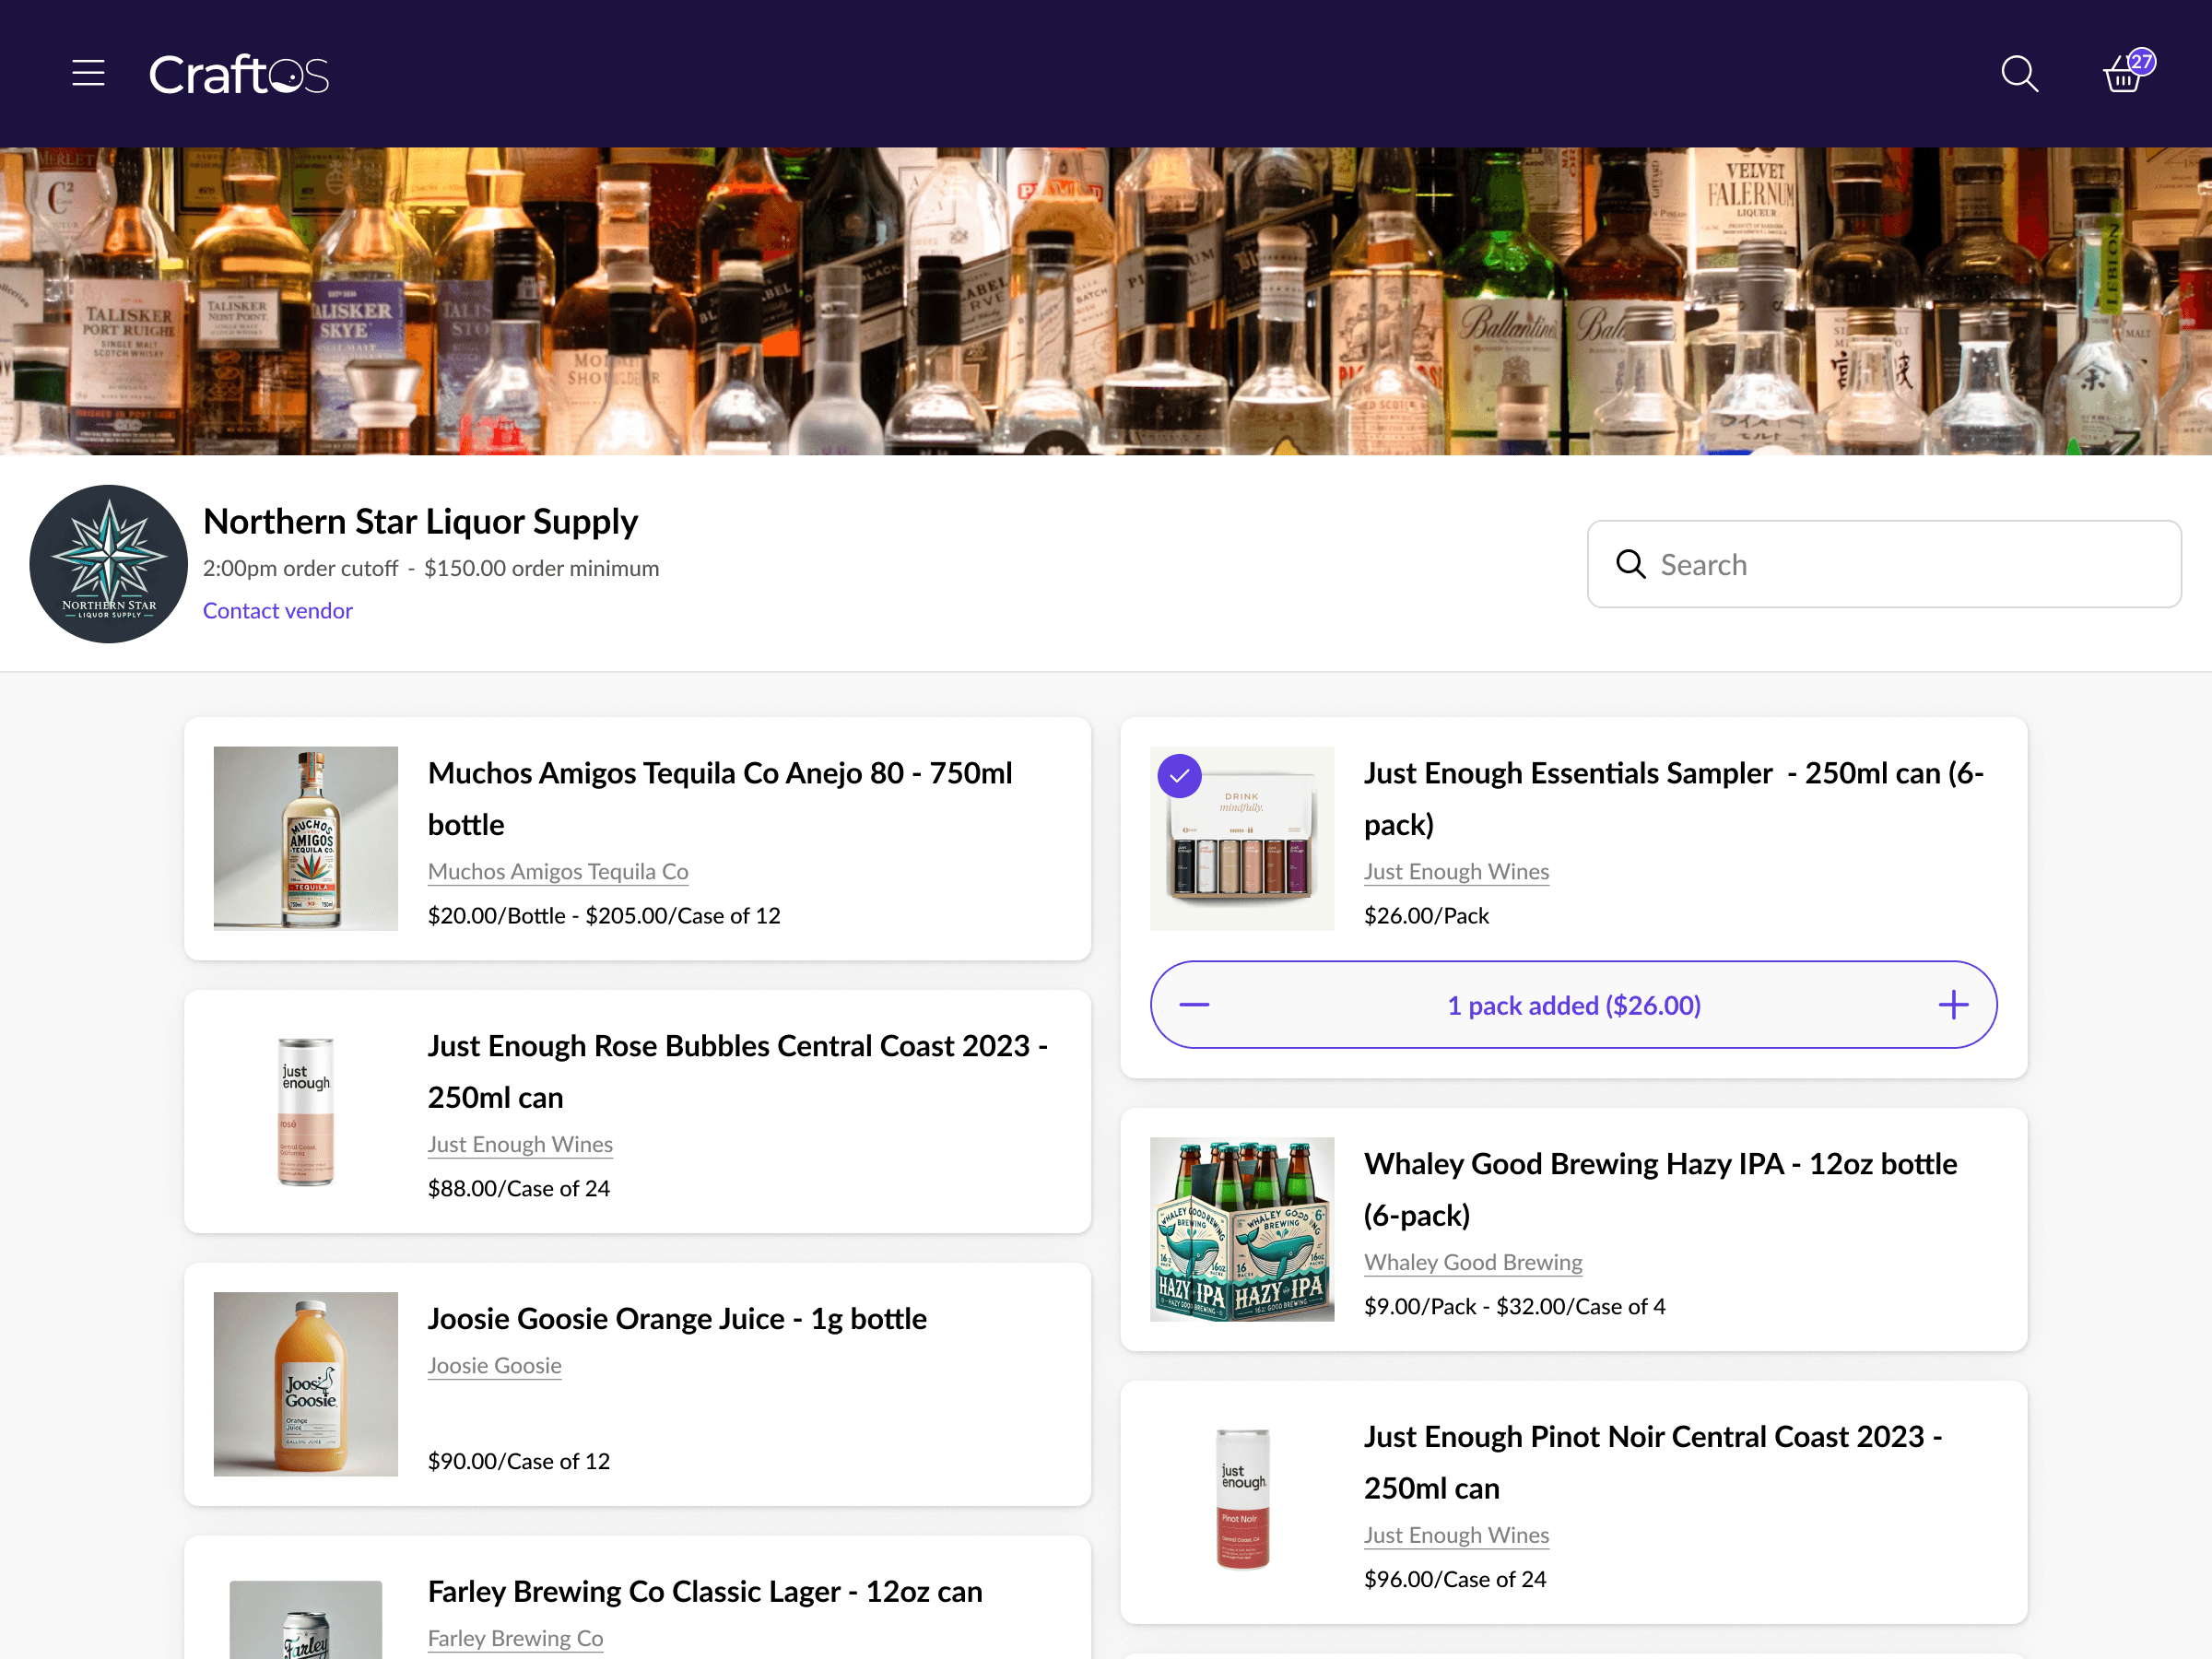Open the hamburger menu
This screenshot has height=1659, width=2212.
coord(88,73)
